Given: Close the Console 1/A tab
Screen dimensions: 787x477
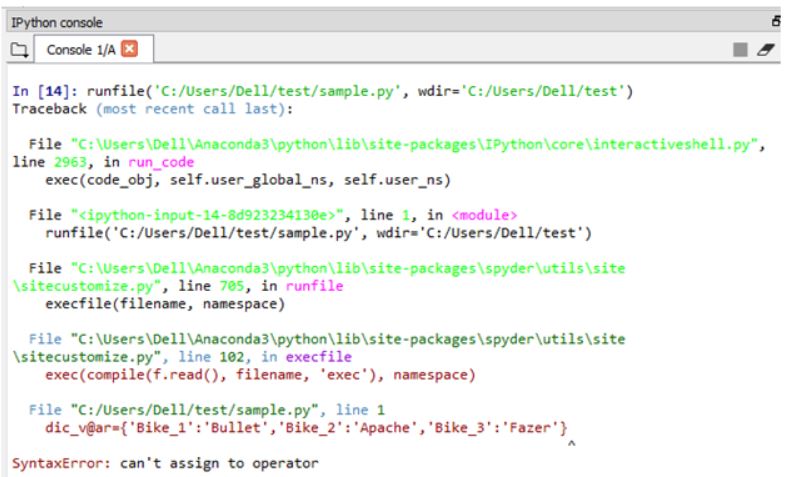Looking at the screenshot, I should click(x=129, y=49).
